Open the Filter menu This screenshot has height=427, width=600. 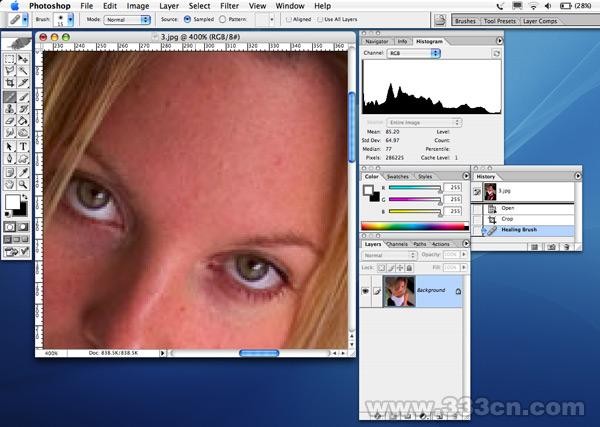coord(229,5)
